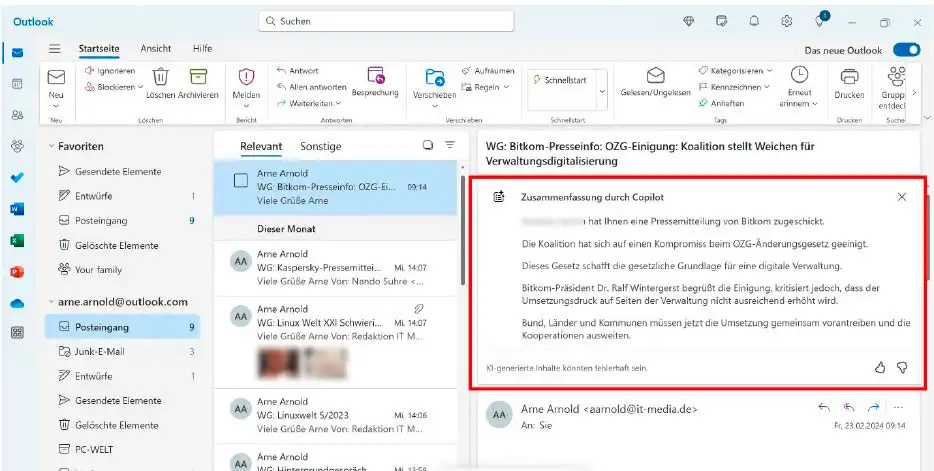Switch to the Sonstige inbox tab
The height and width of the screenshot is (471, 934).
320,146
